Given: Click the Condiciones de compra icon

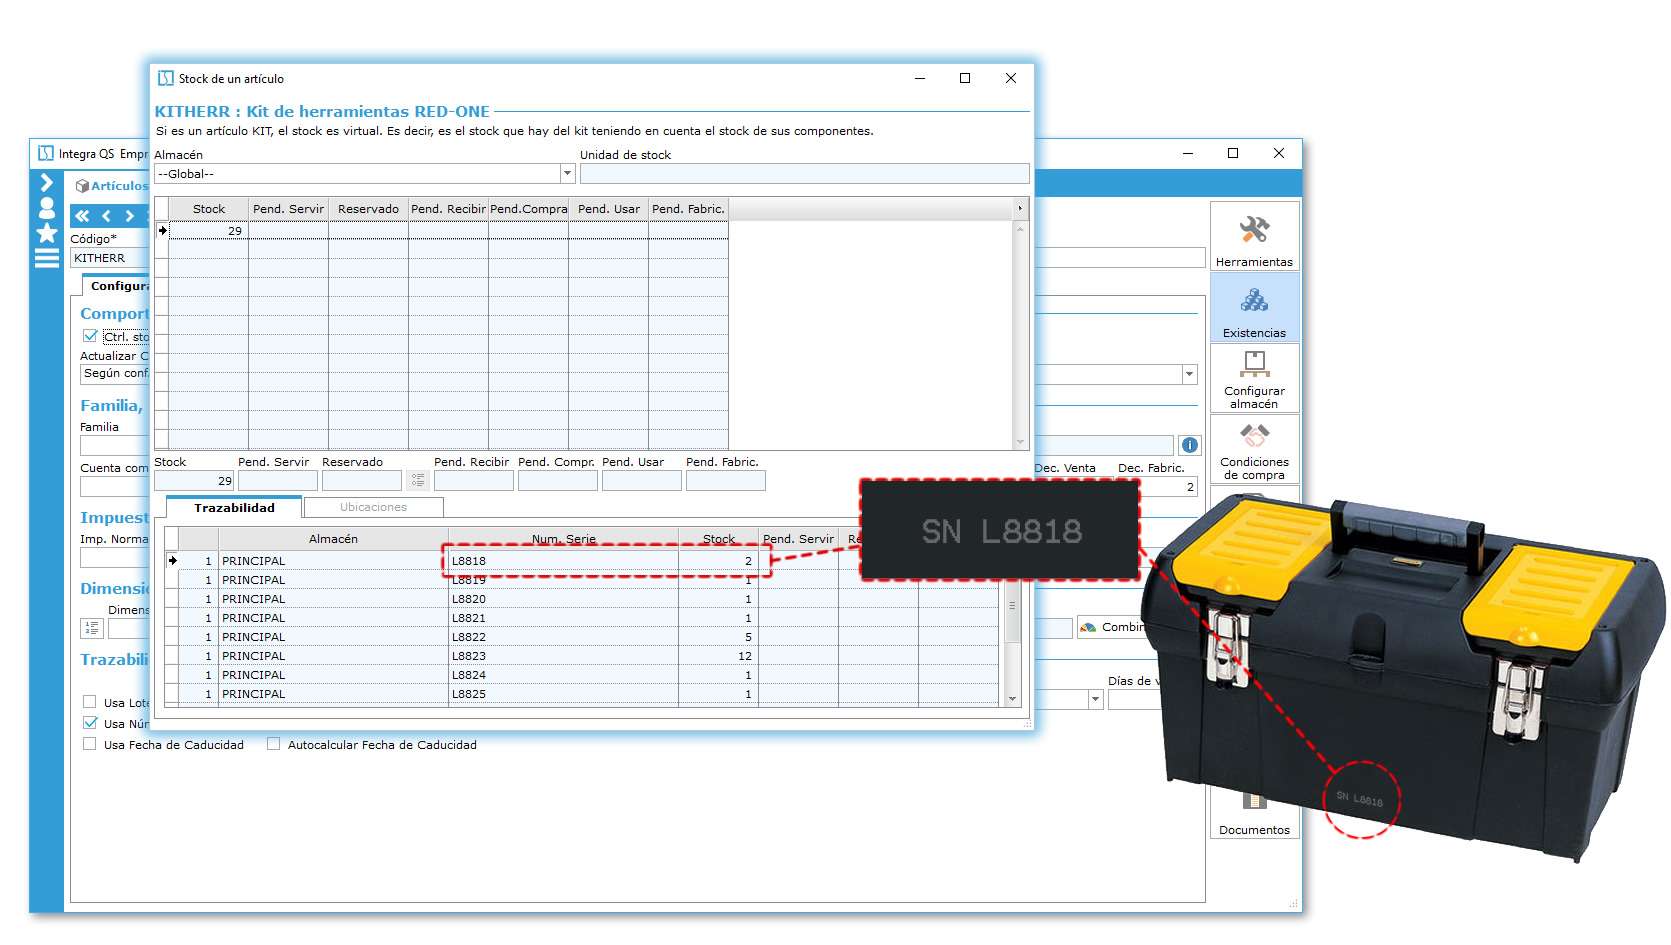Looking at the screenshot, I should (1254, 452).
